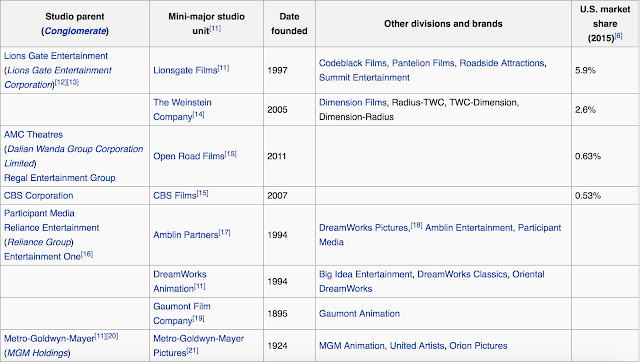The height and width of the screenshot is (362, 640).
Task: Open Metro-Goldwyn-Mayer studio parent link
Action: [49, 339]
